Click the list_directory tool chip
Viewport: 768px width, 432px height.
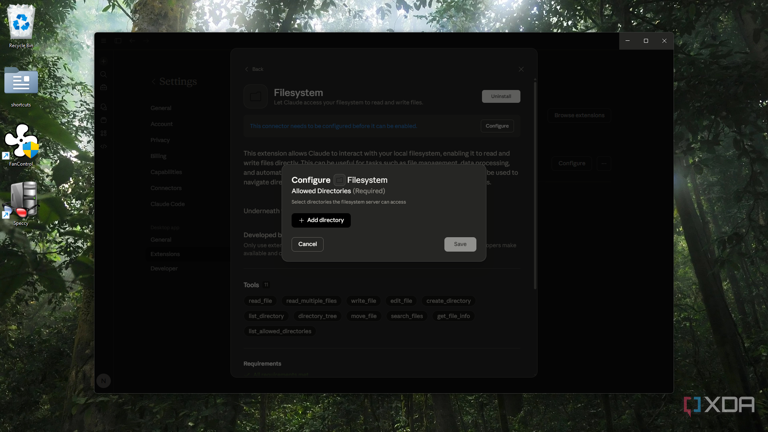266,316
